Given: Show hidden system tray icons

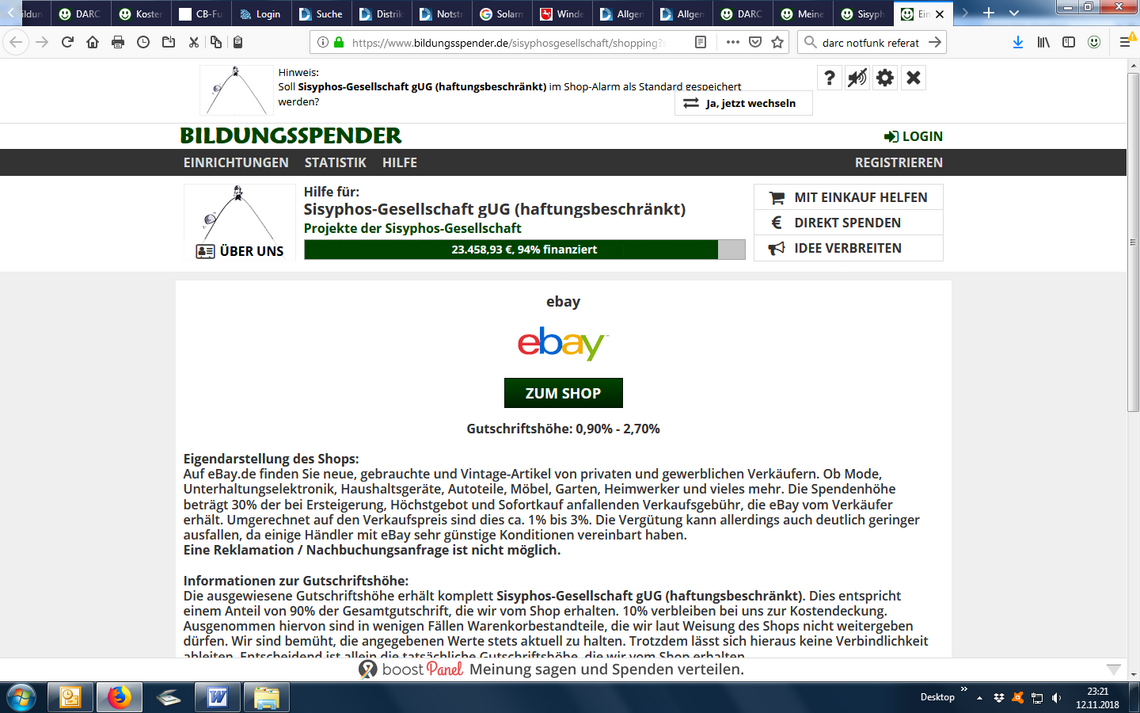Looking at the screenshot, I should click(979, 698).
